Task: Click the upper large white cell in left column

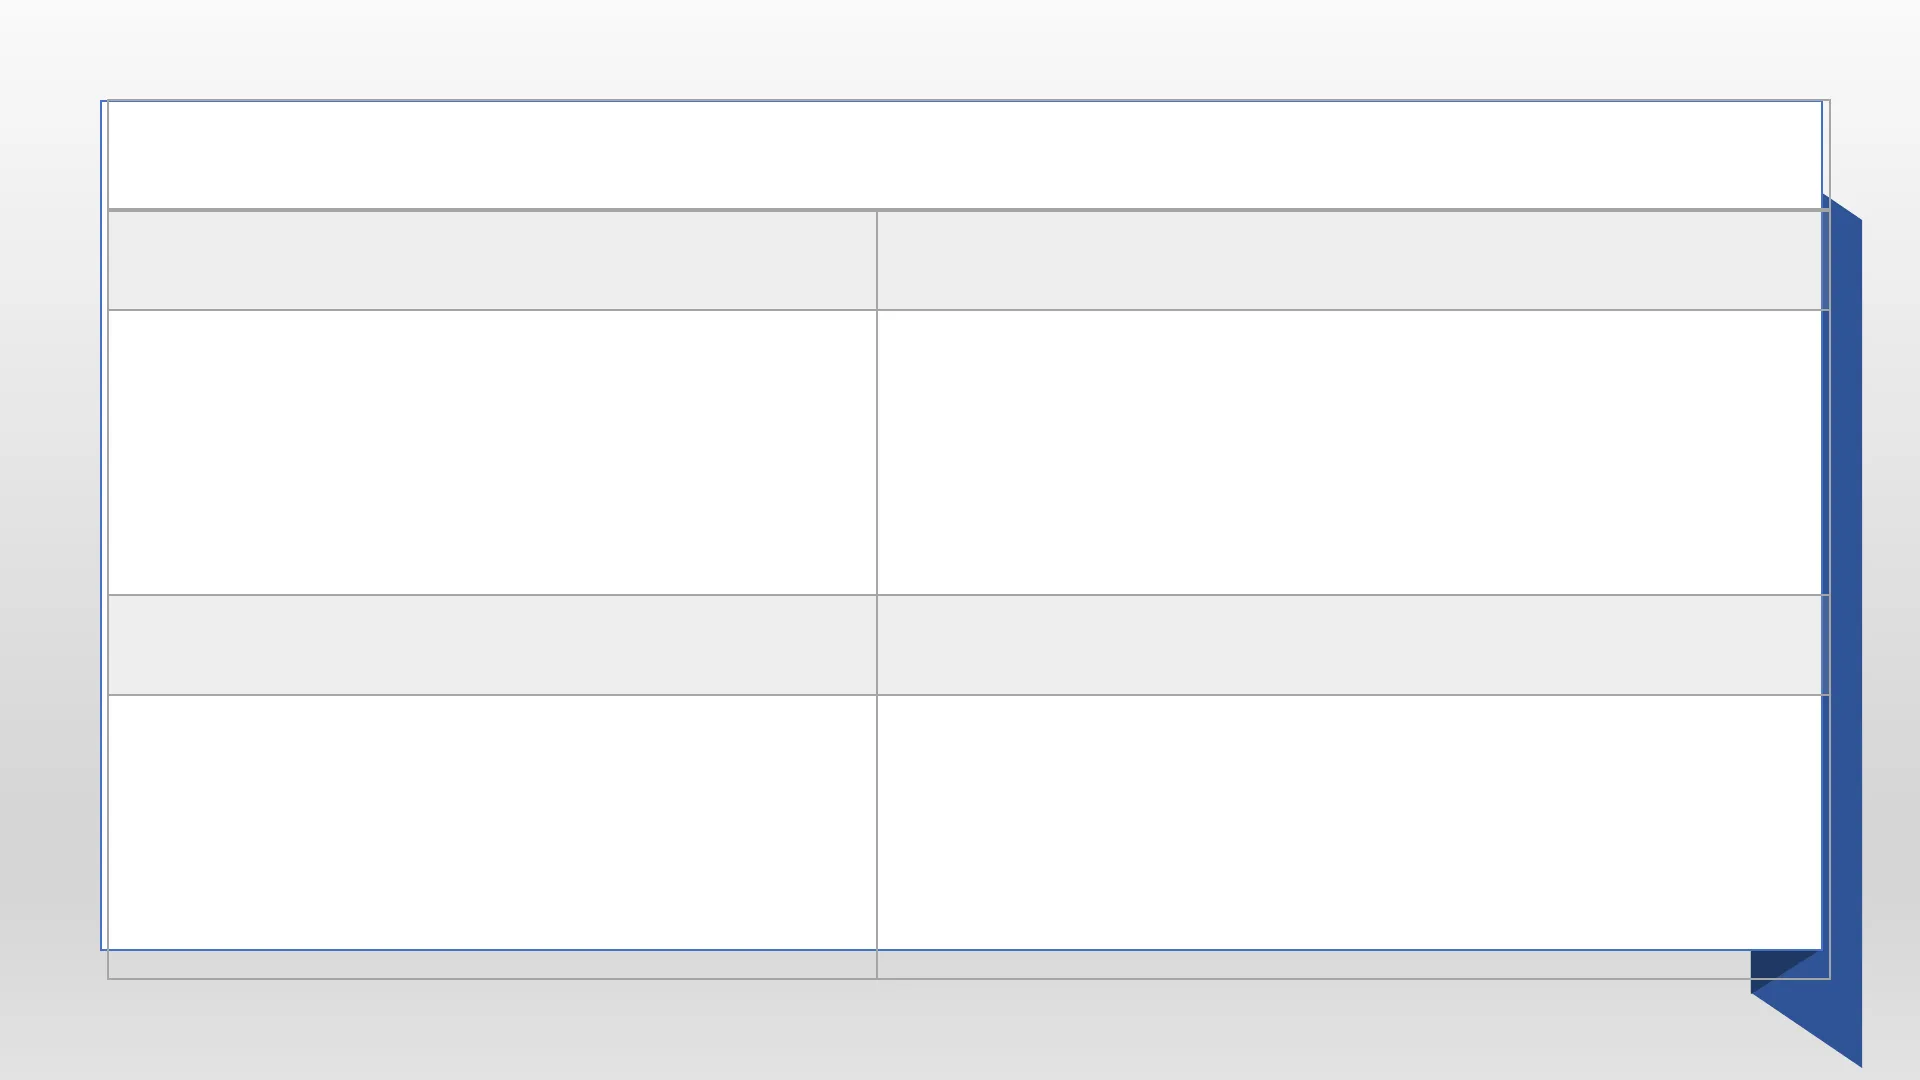Action: coord(492,452)
